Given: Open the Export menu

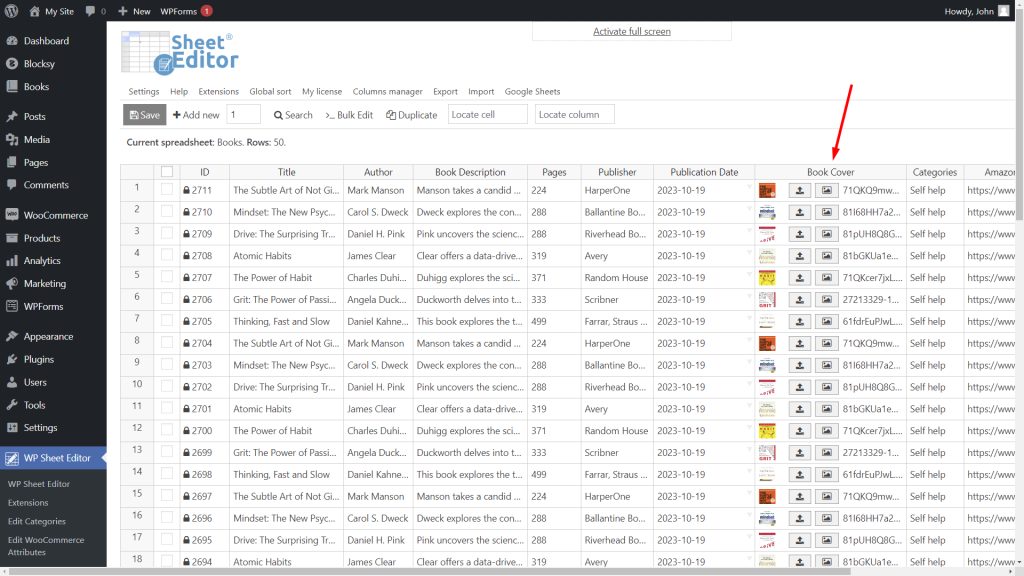Looking at the screenshot, I should point(445,91).
